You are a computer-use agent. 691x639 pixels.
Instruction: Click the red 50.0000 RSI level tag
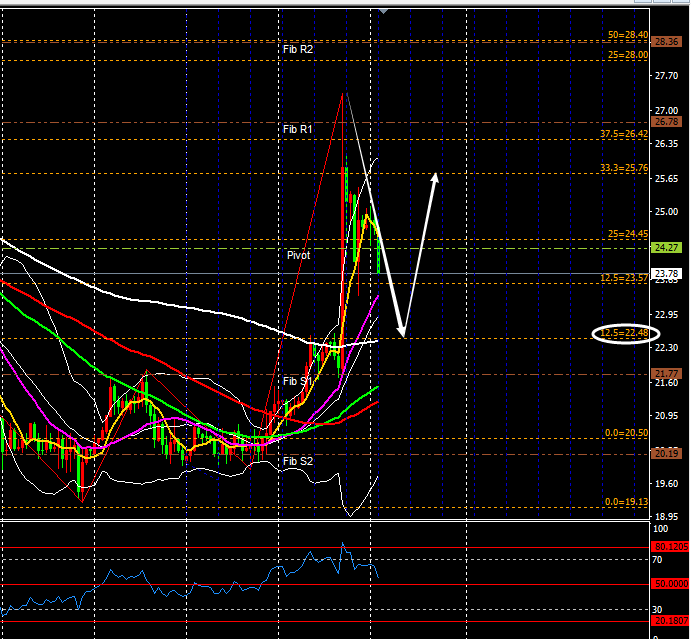[667, 584]
